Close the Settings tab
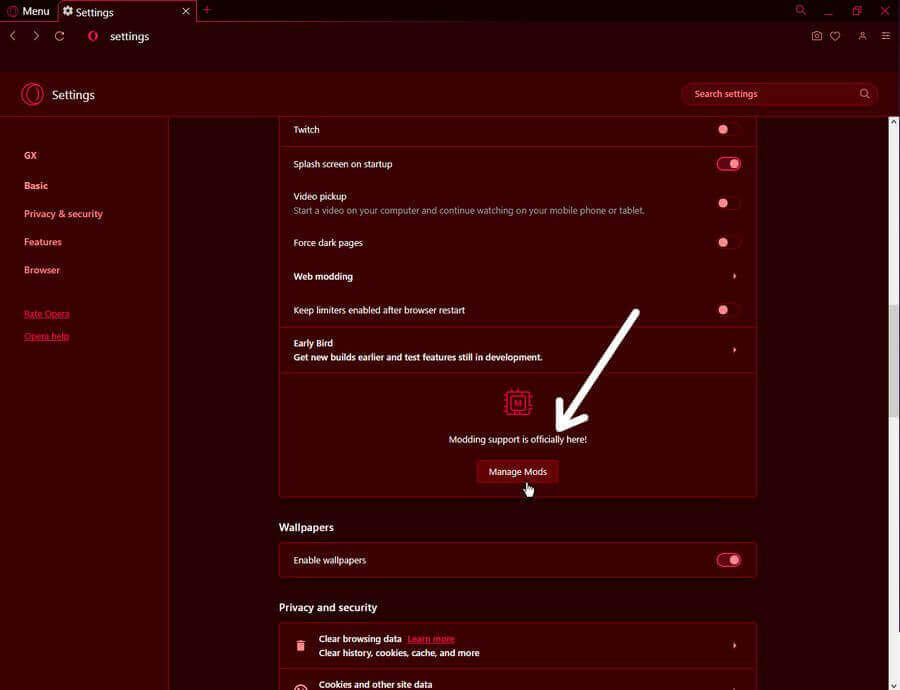This screenshot has height=690, width=900. click(x=185, y=11)
